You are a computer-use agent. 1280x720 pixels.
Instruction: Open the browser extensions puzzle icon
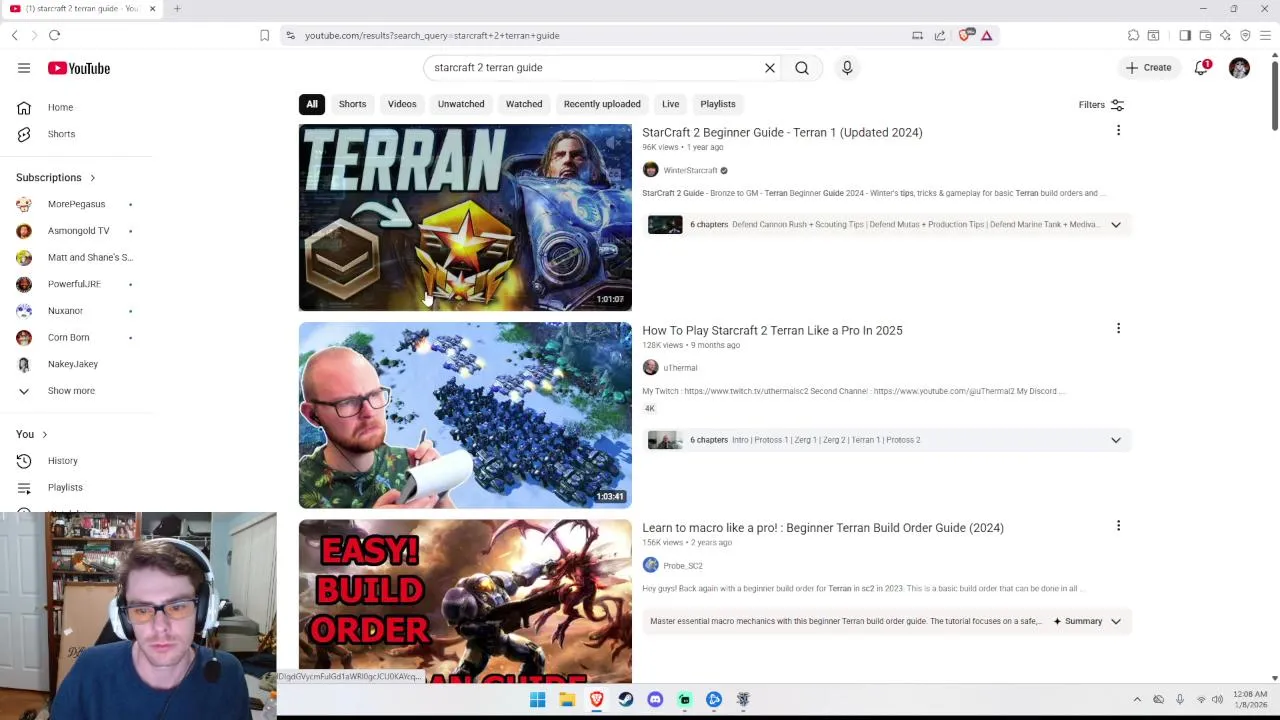pos(1133,35)
